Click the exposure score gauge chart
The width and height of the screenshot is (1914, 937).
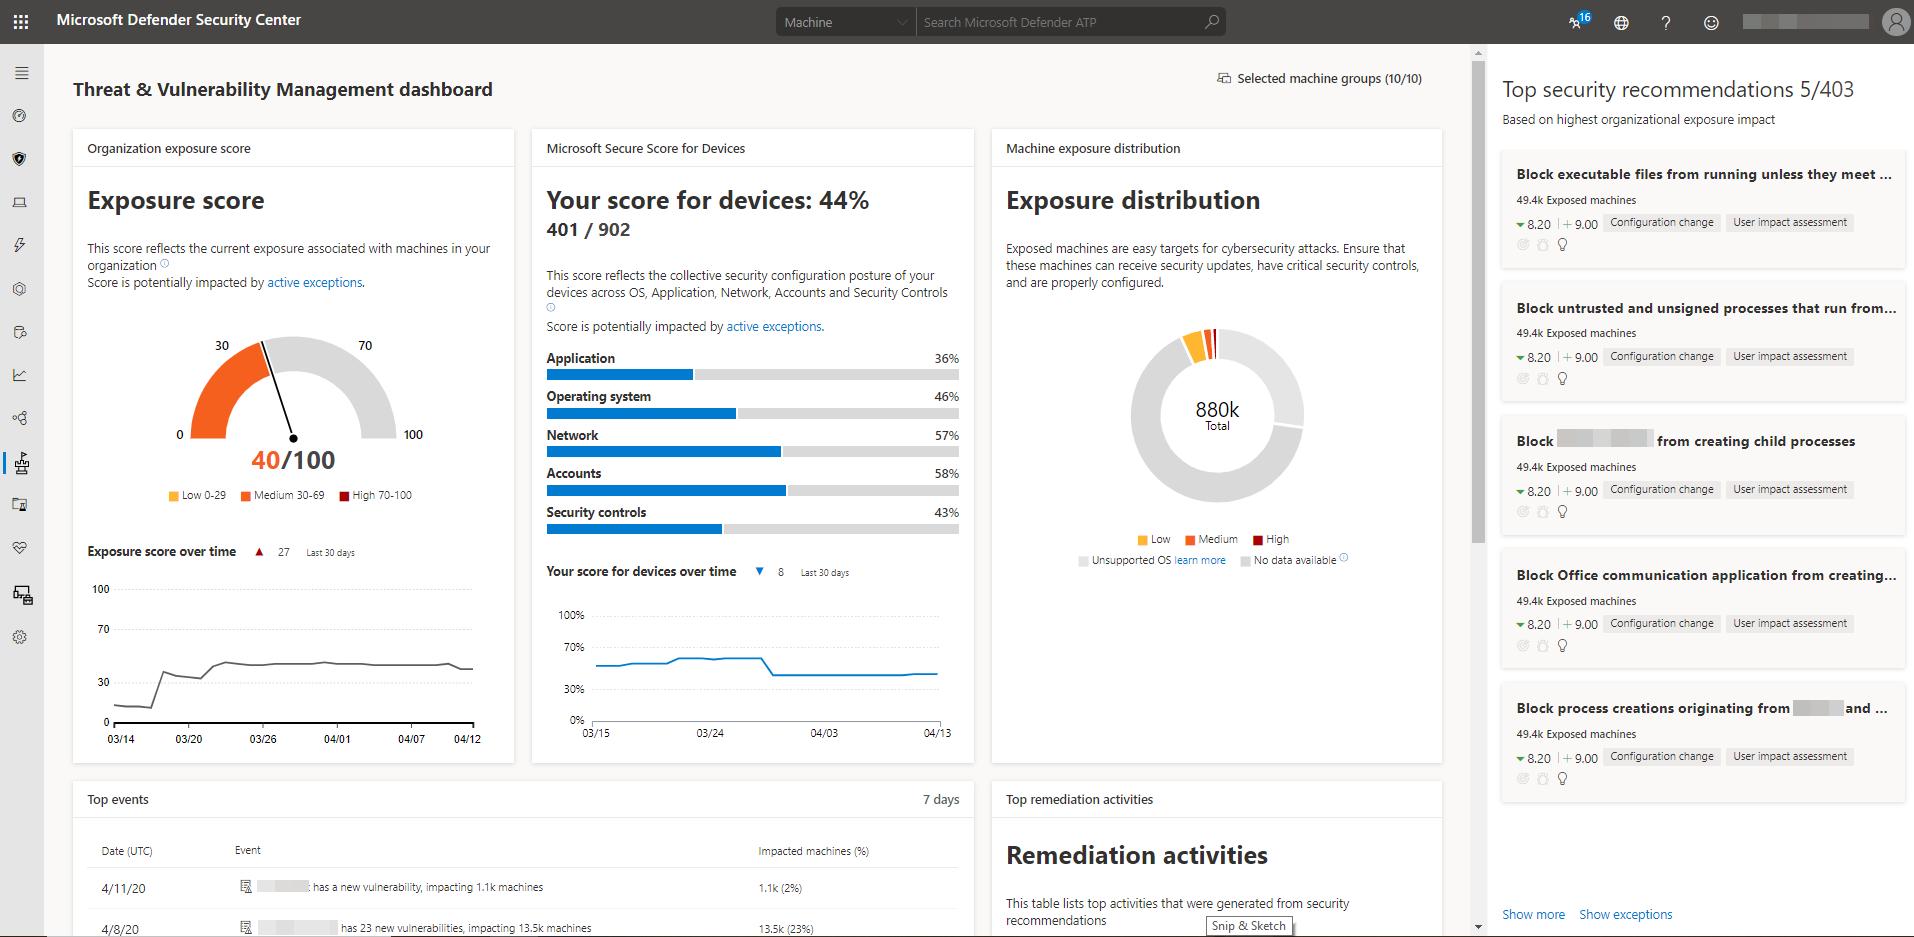tap(293, 388)
